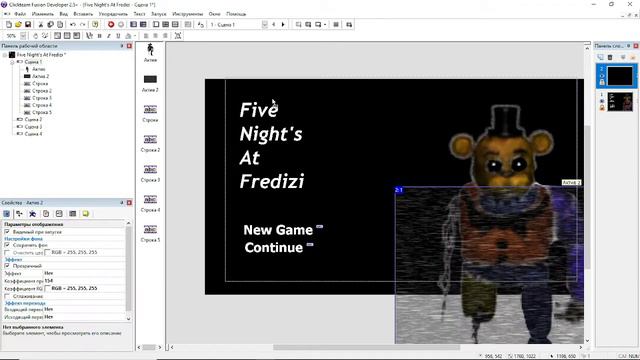The width and height of the screenshot is (640, 360).
Task: Open the Movement tab running-man icon in Properties
Action: point(33,214)
